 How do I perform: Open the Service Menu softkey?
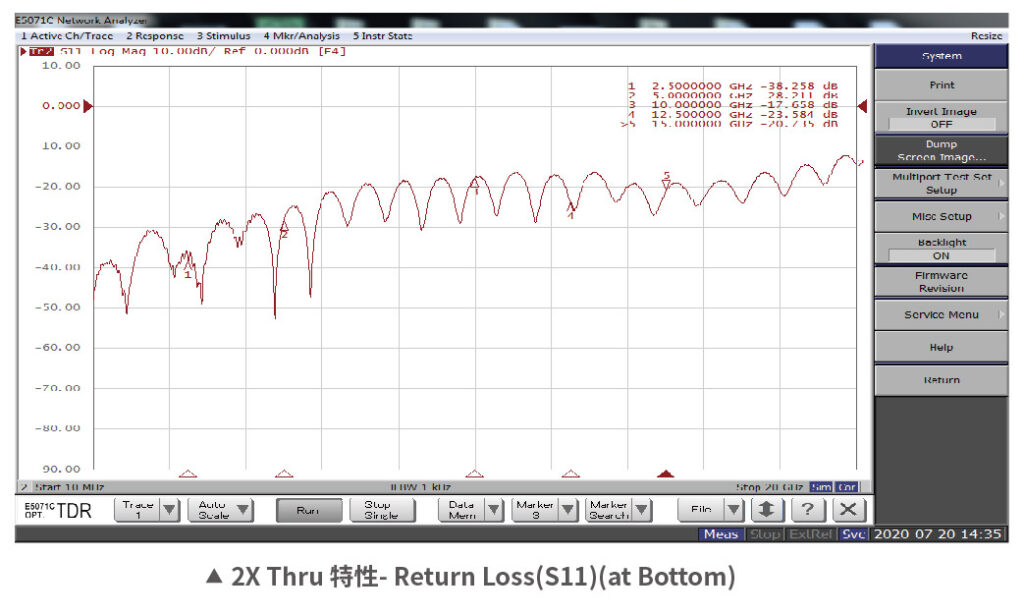(941, 315)
